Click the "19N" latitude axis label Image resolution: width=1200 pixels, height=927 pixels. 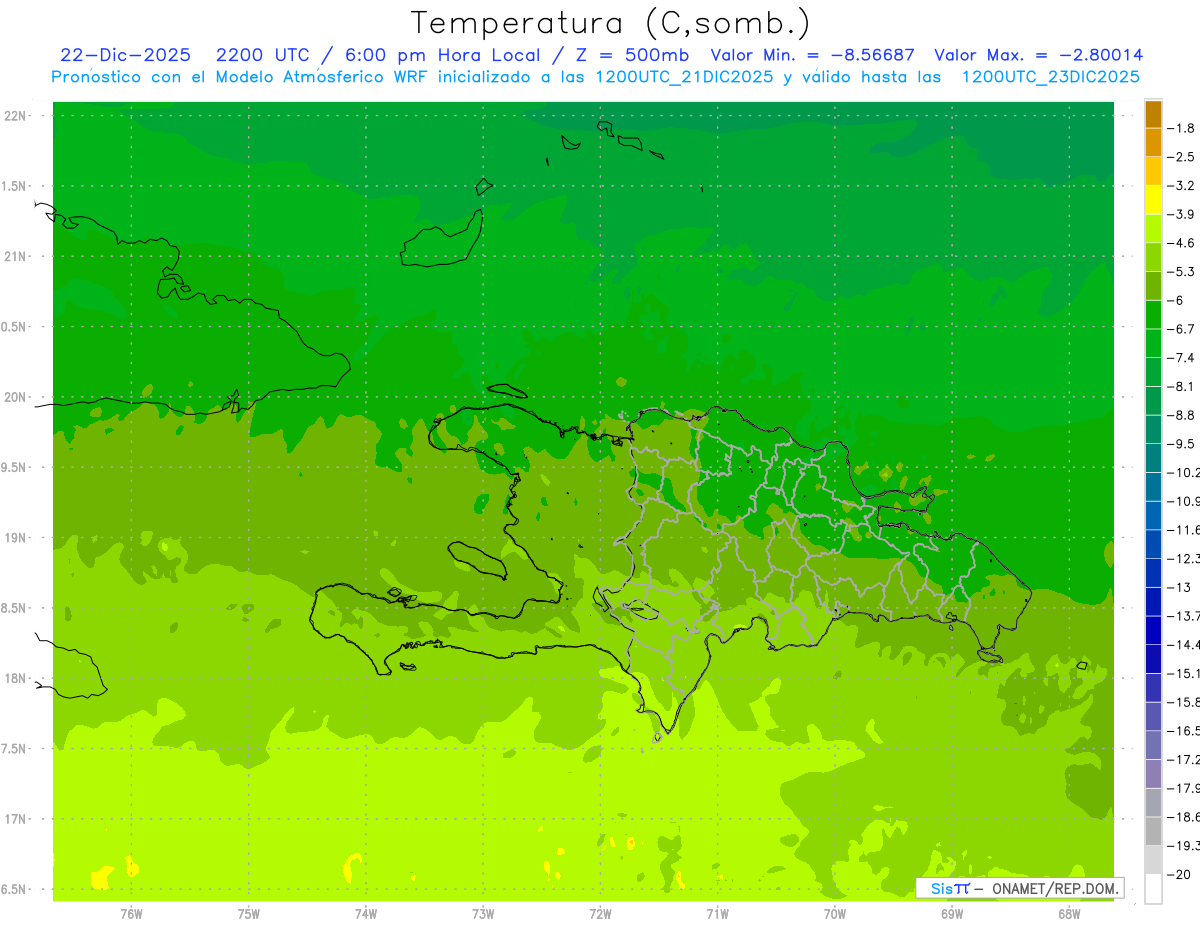pos(15,538)
